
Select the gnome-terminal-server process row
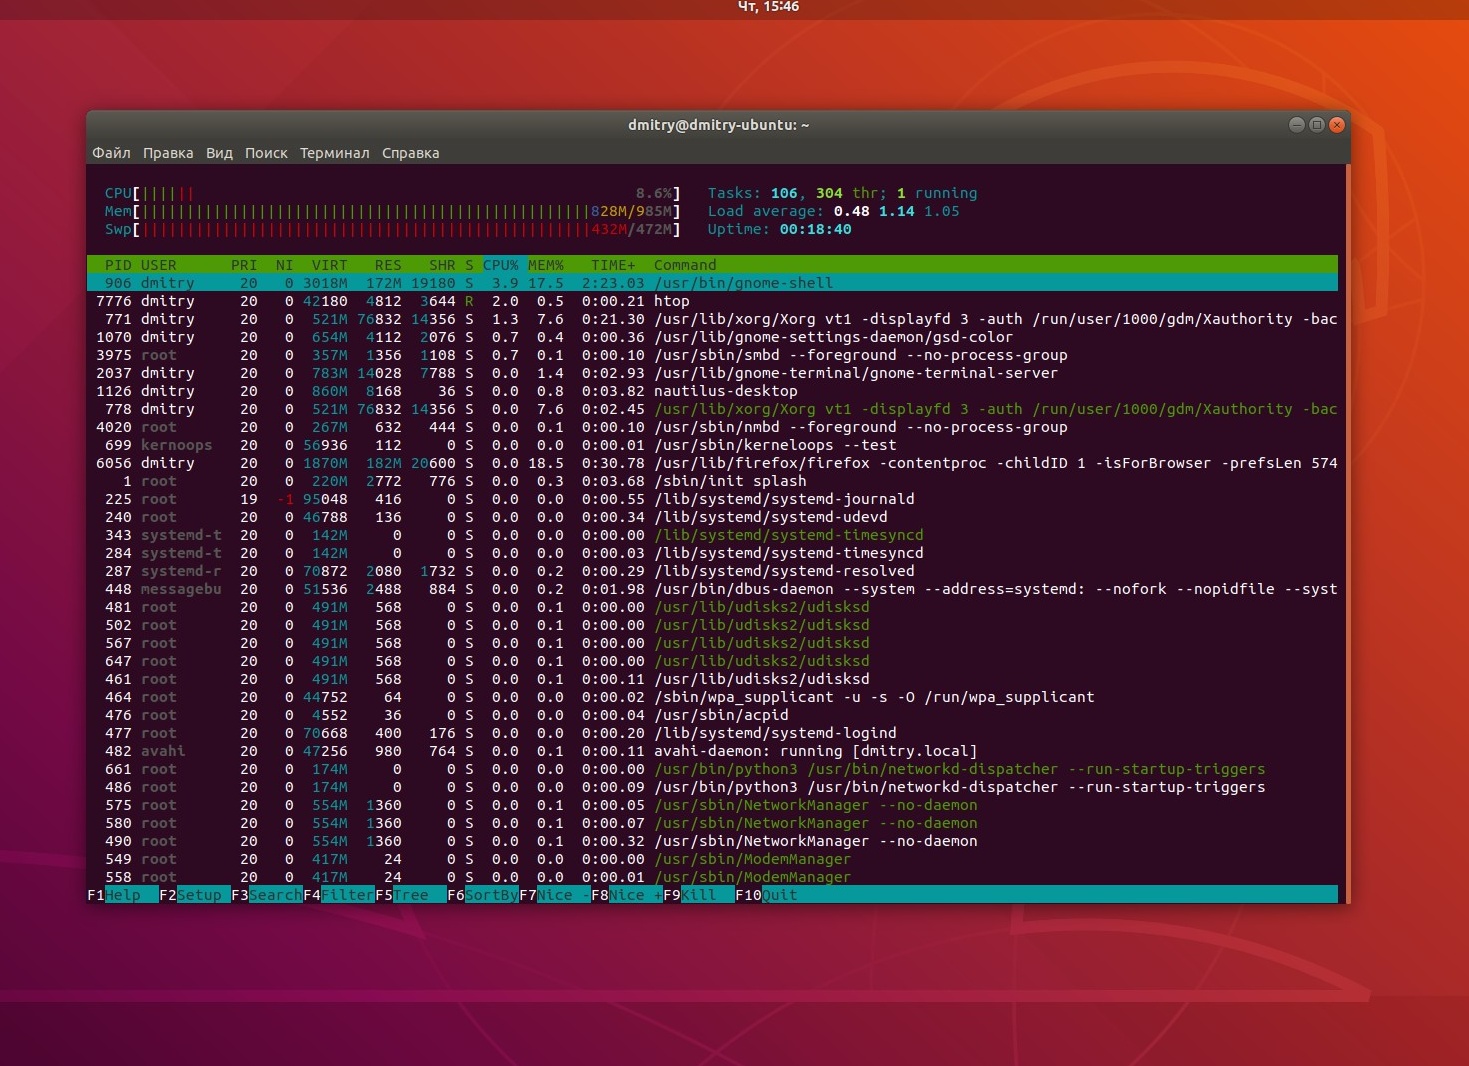[712, 373]
